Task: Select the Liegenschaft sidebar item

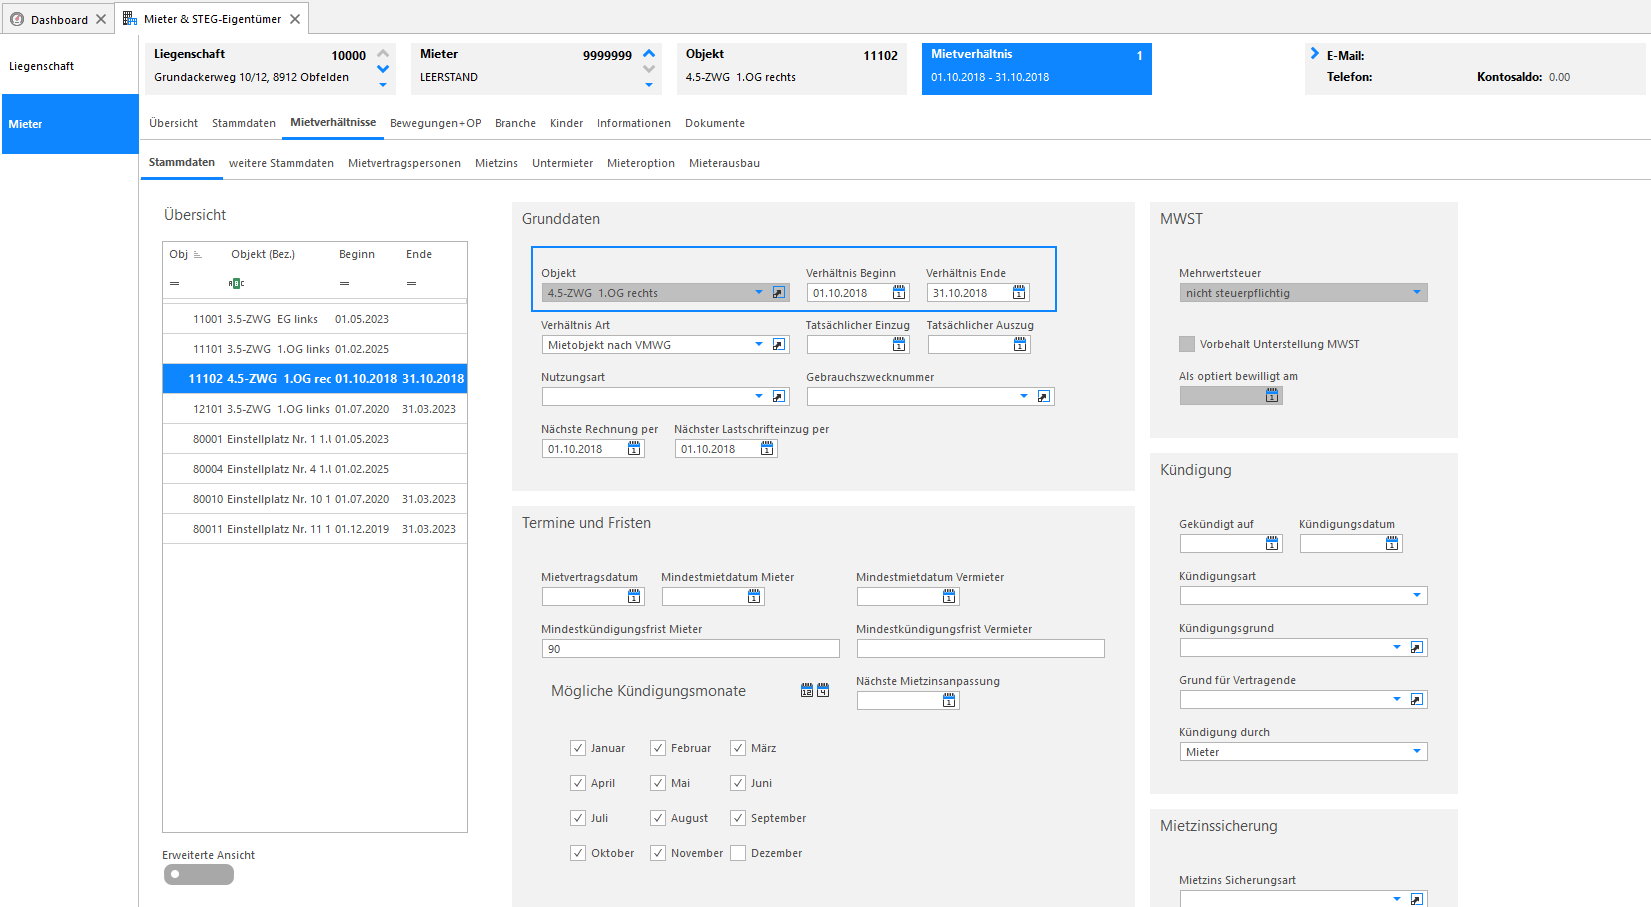Action: click(69, 66)
